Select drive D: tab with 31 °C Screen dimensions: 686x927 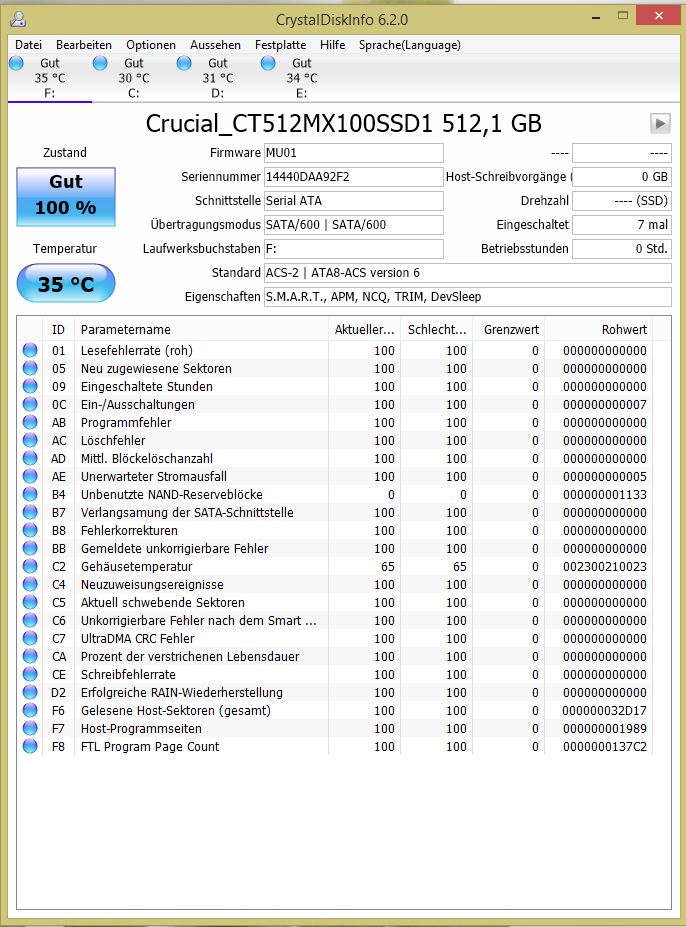(x=218, y=78)
